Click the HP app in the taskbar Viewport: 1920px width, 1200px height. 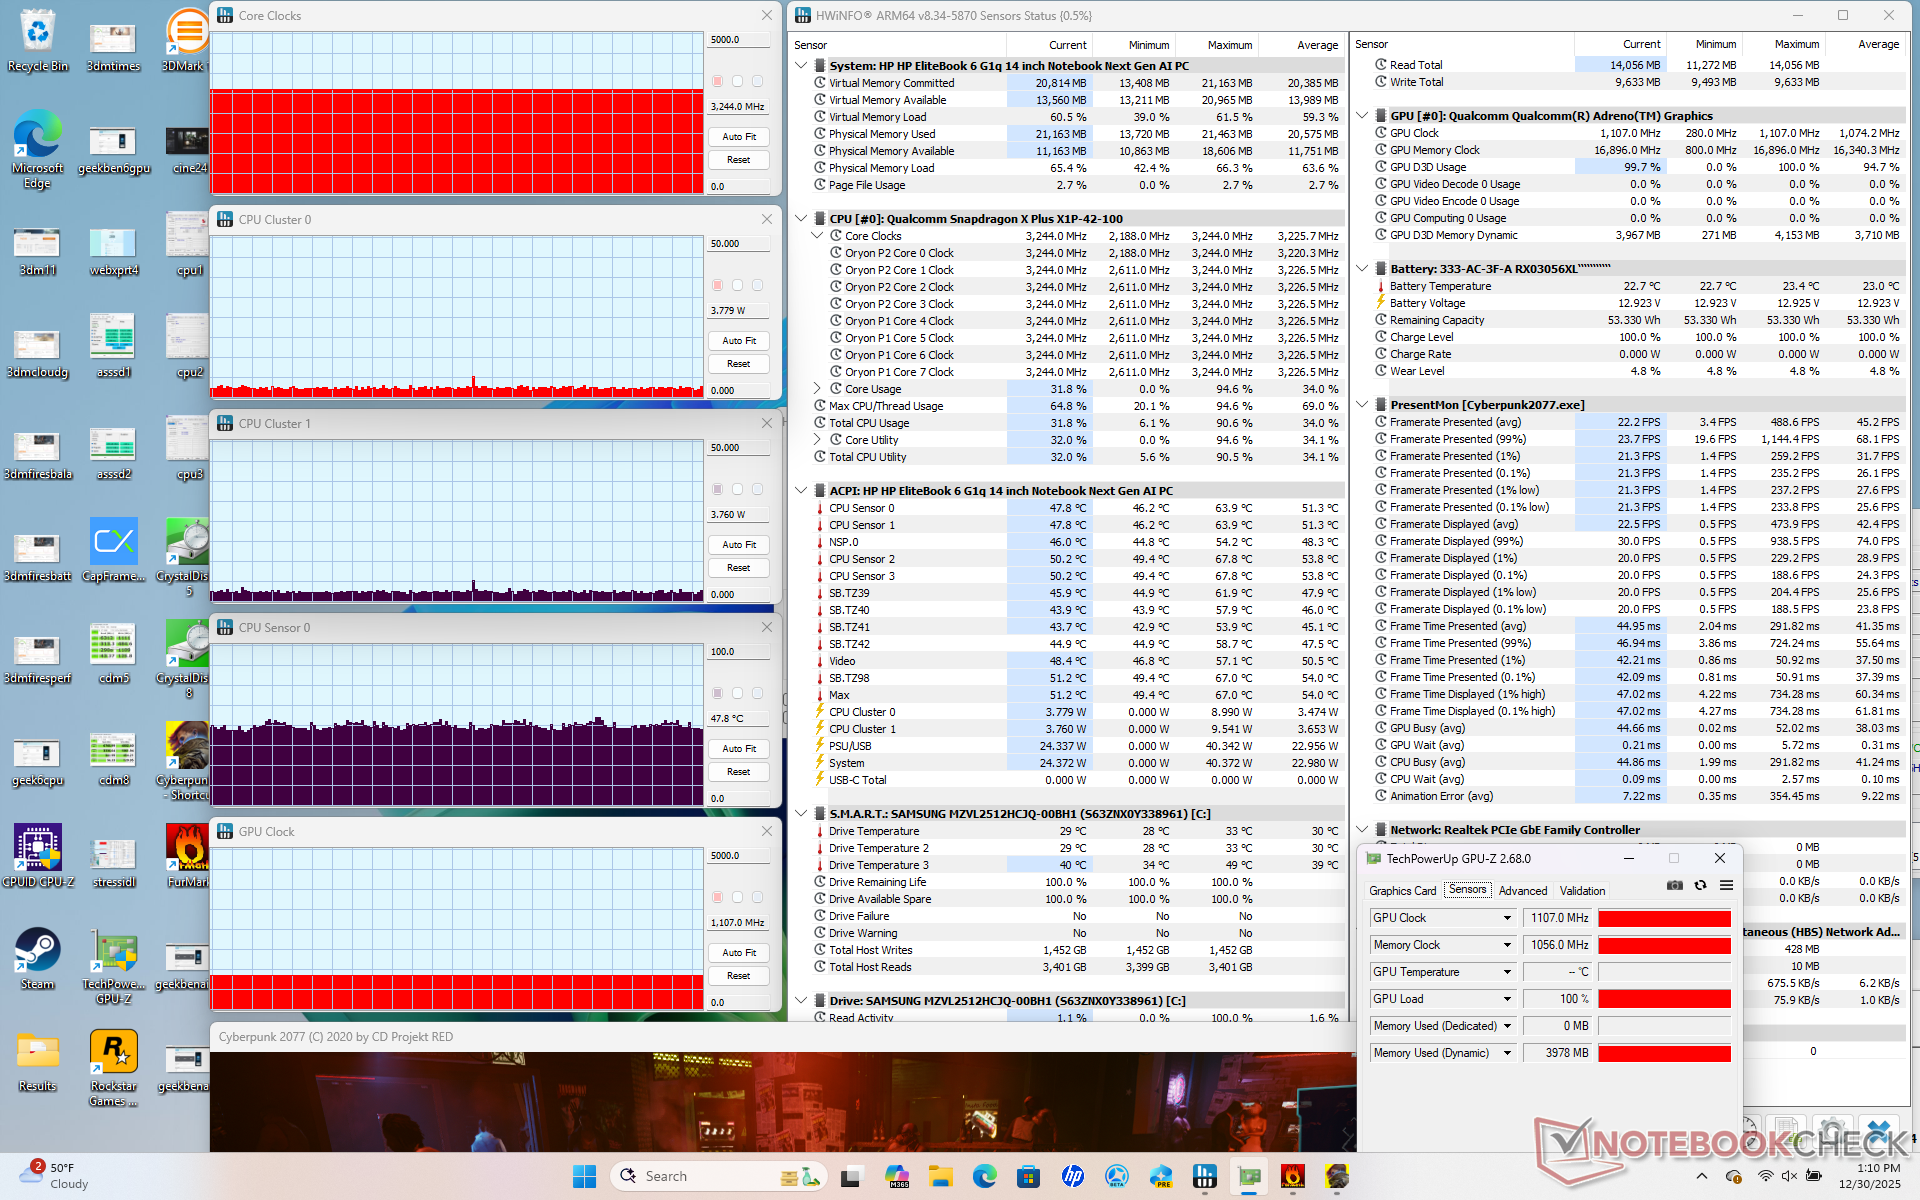[x=1073, y=1176]
